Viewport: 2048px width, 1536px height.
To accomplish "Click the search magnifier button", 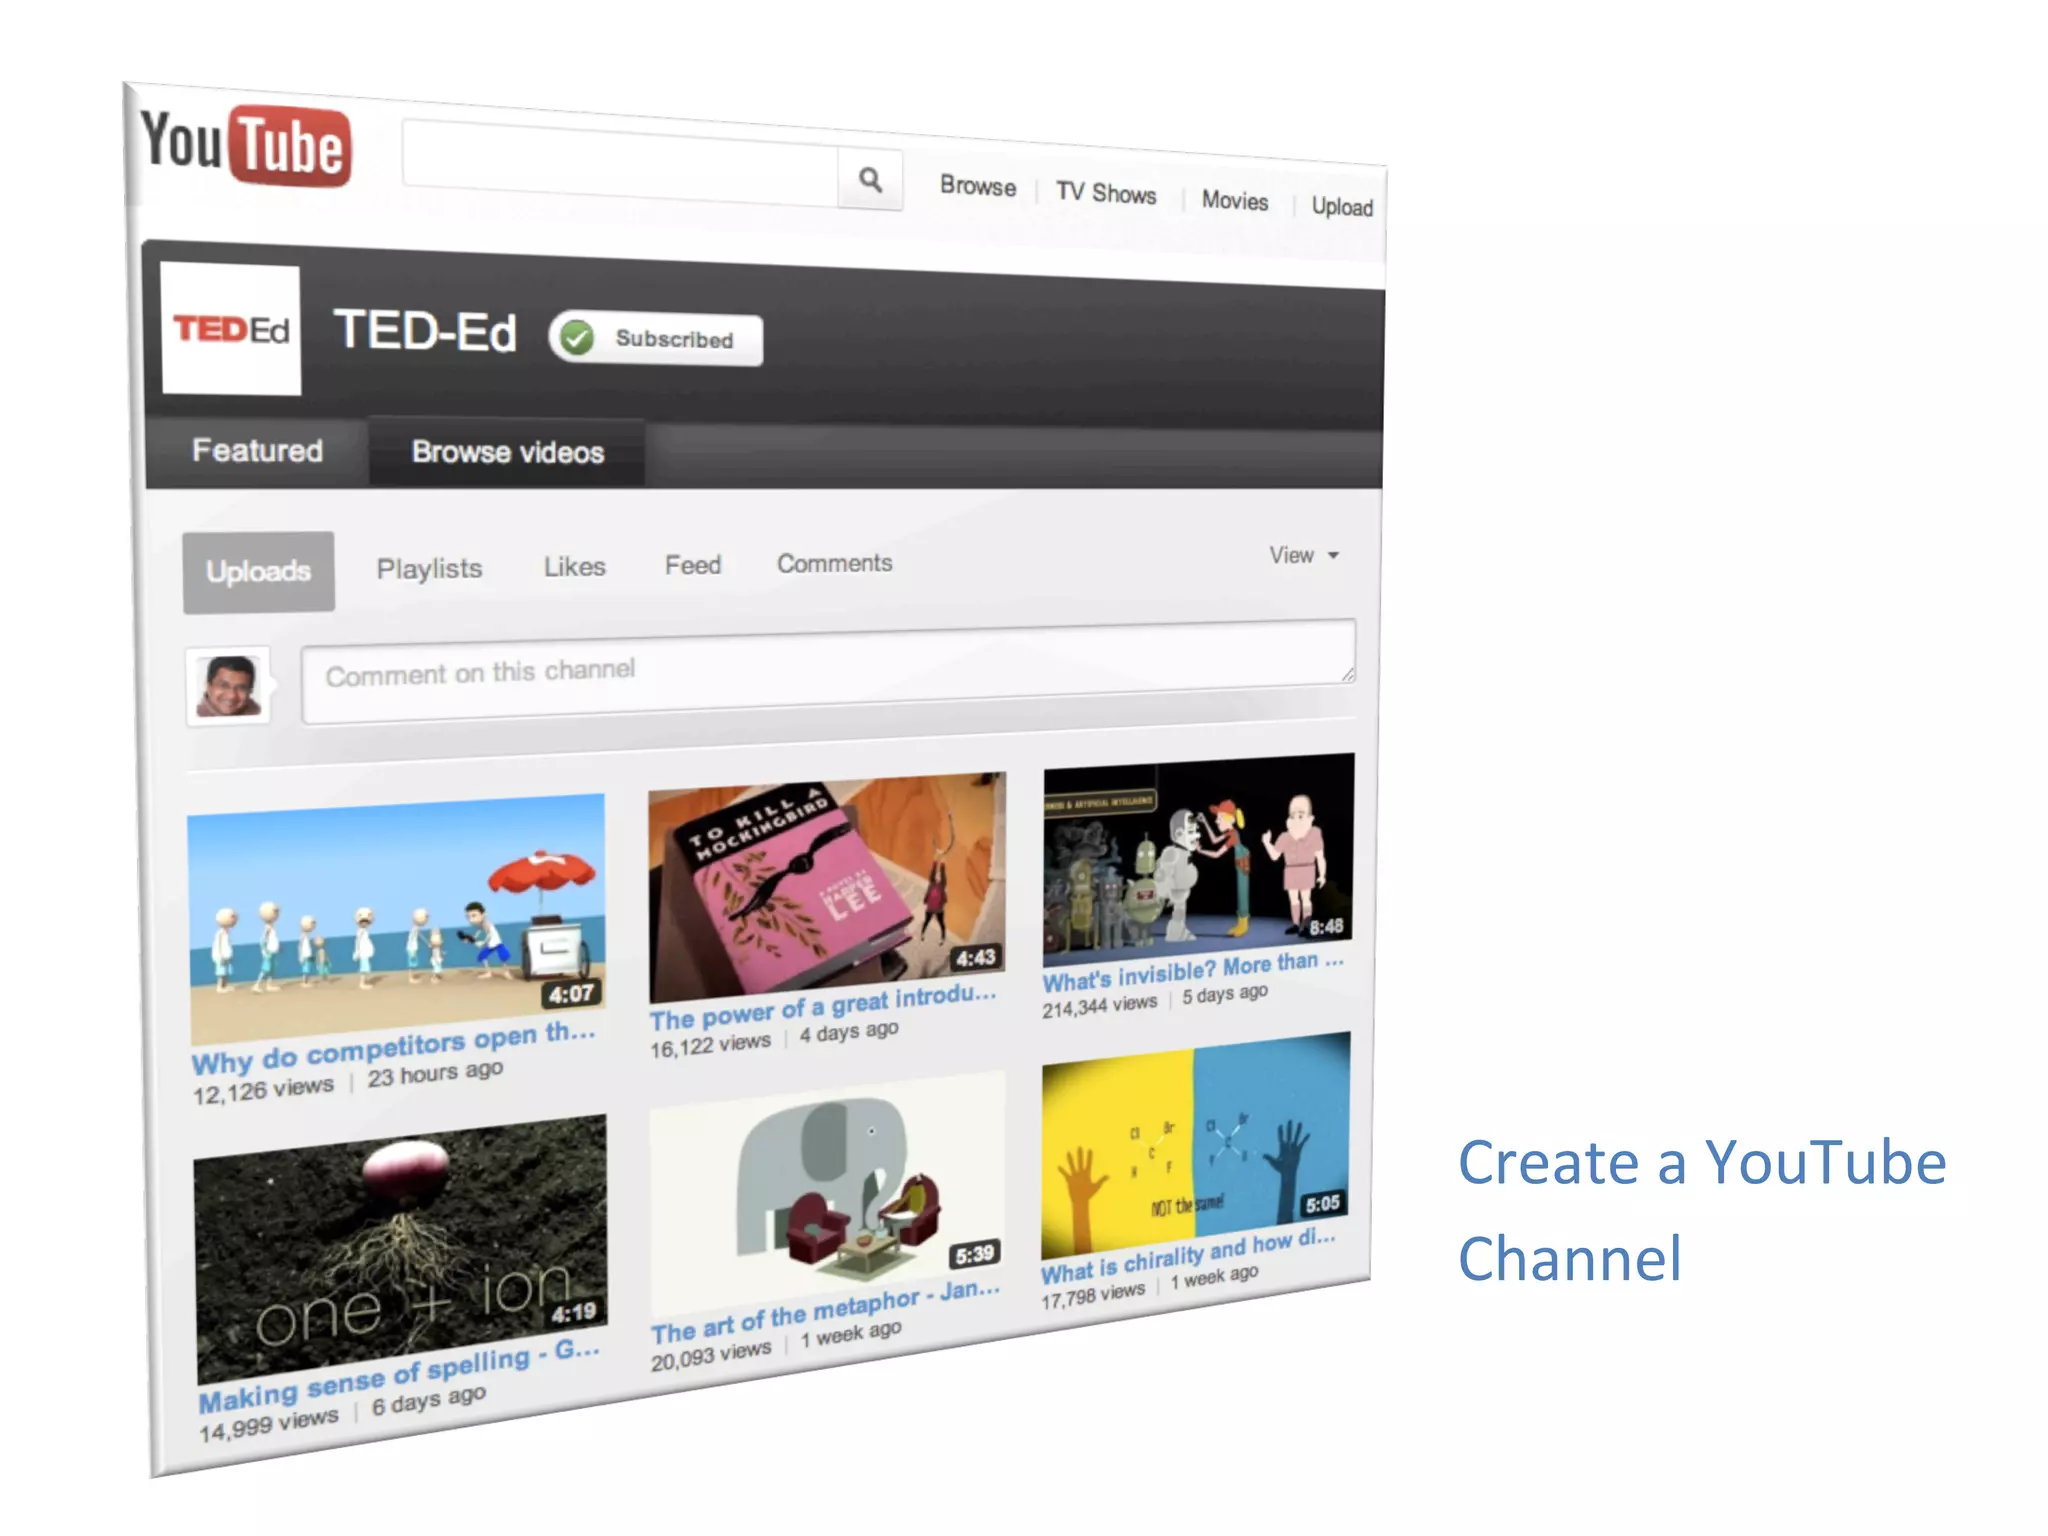I will click(x=870, y=180).
